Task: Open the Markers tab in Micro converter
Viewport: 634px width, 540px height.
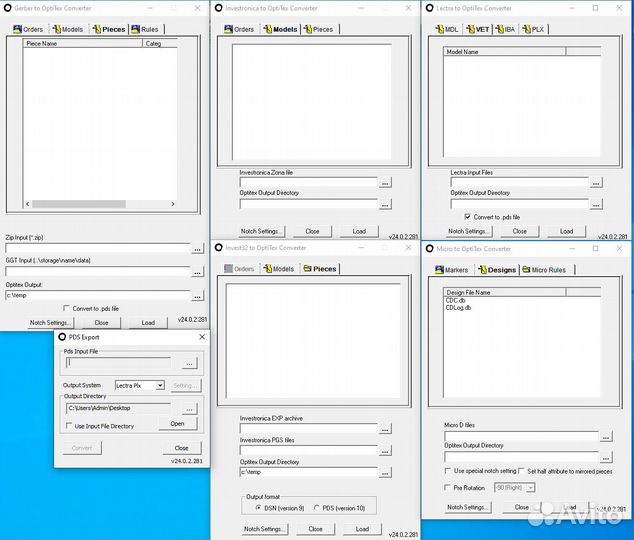Action: pyautogui.click(x=451, y=270)
